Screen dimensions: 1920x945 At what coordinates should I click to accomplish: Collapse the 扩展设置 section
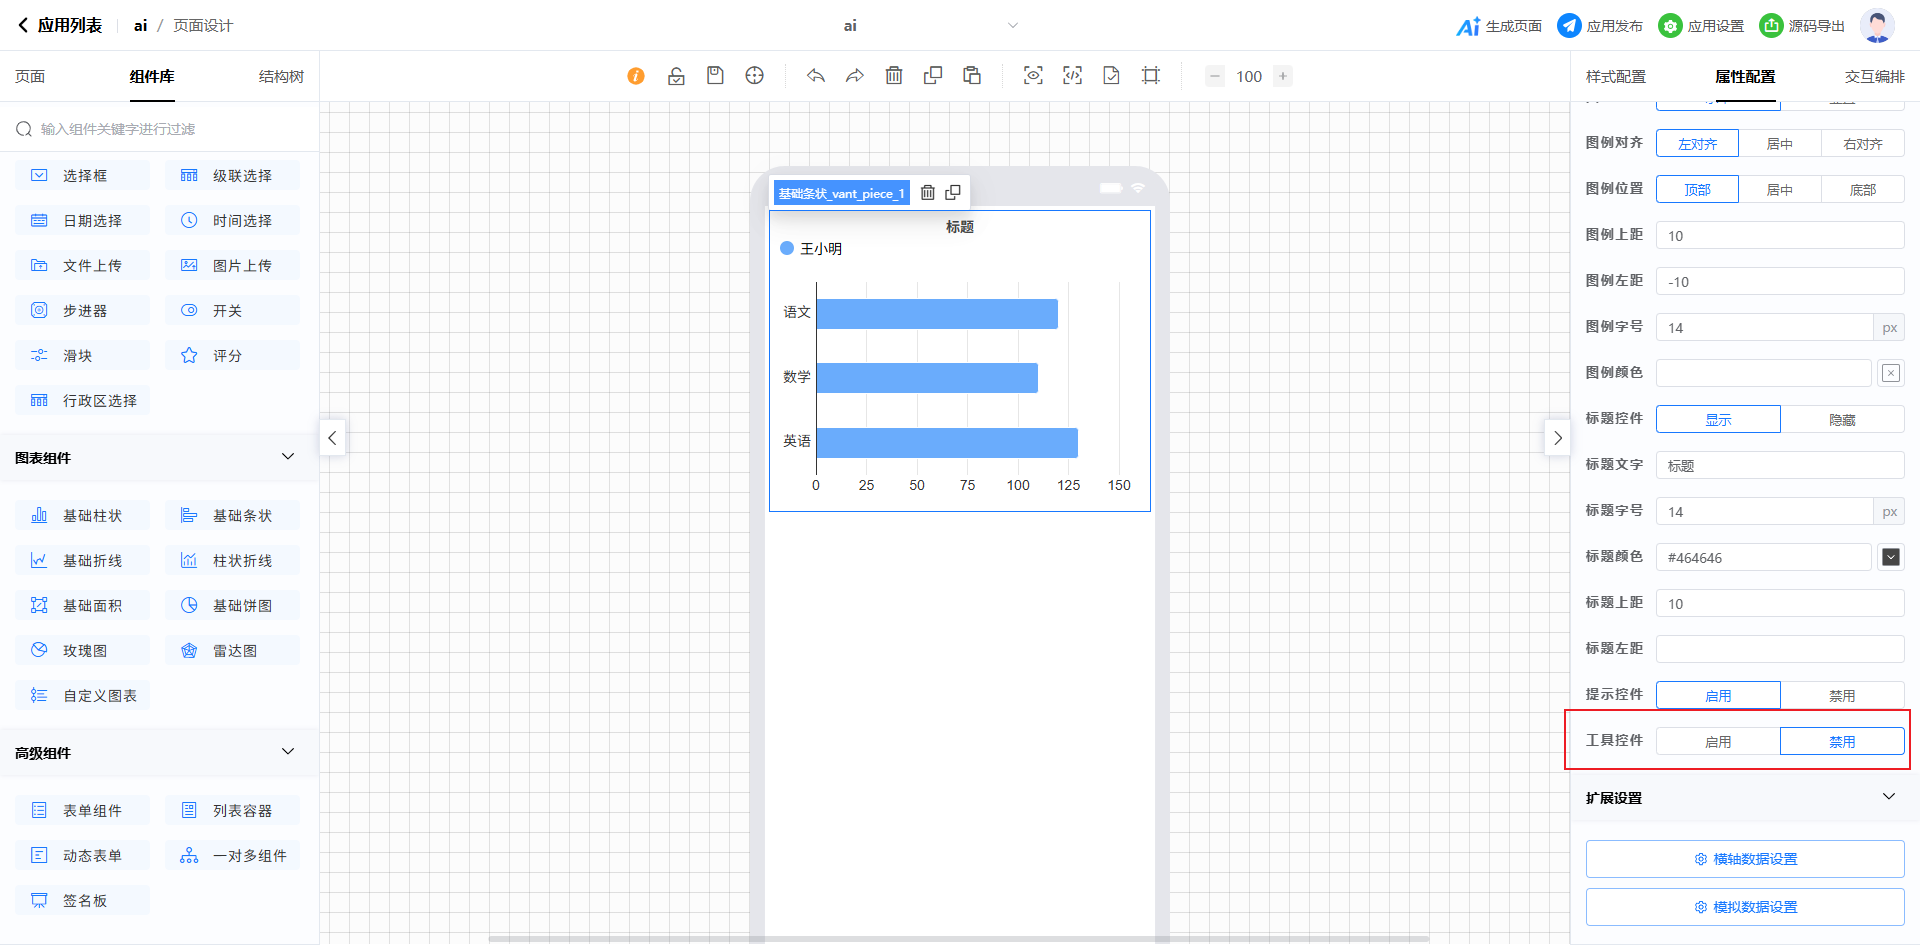pos(1888,797)
